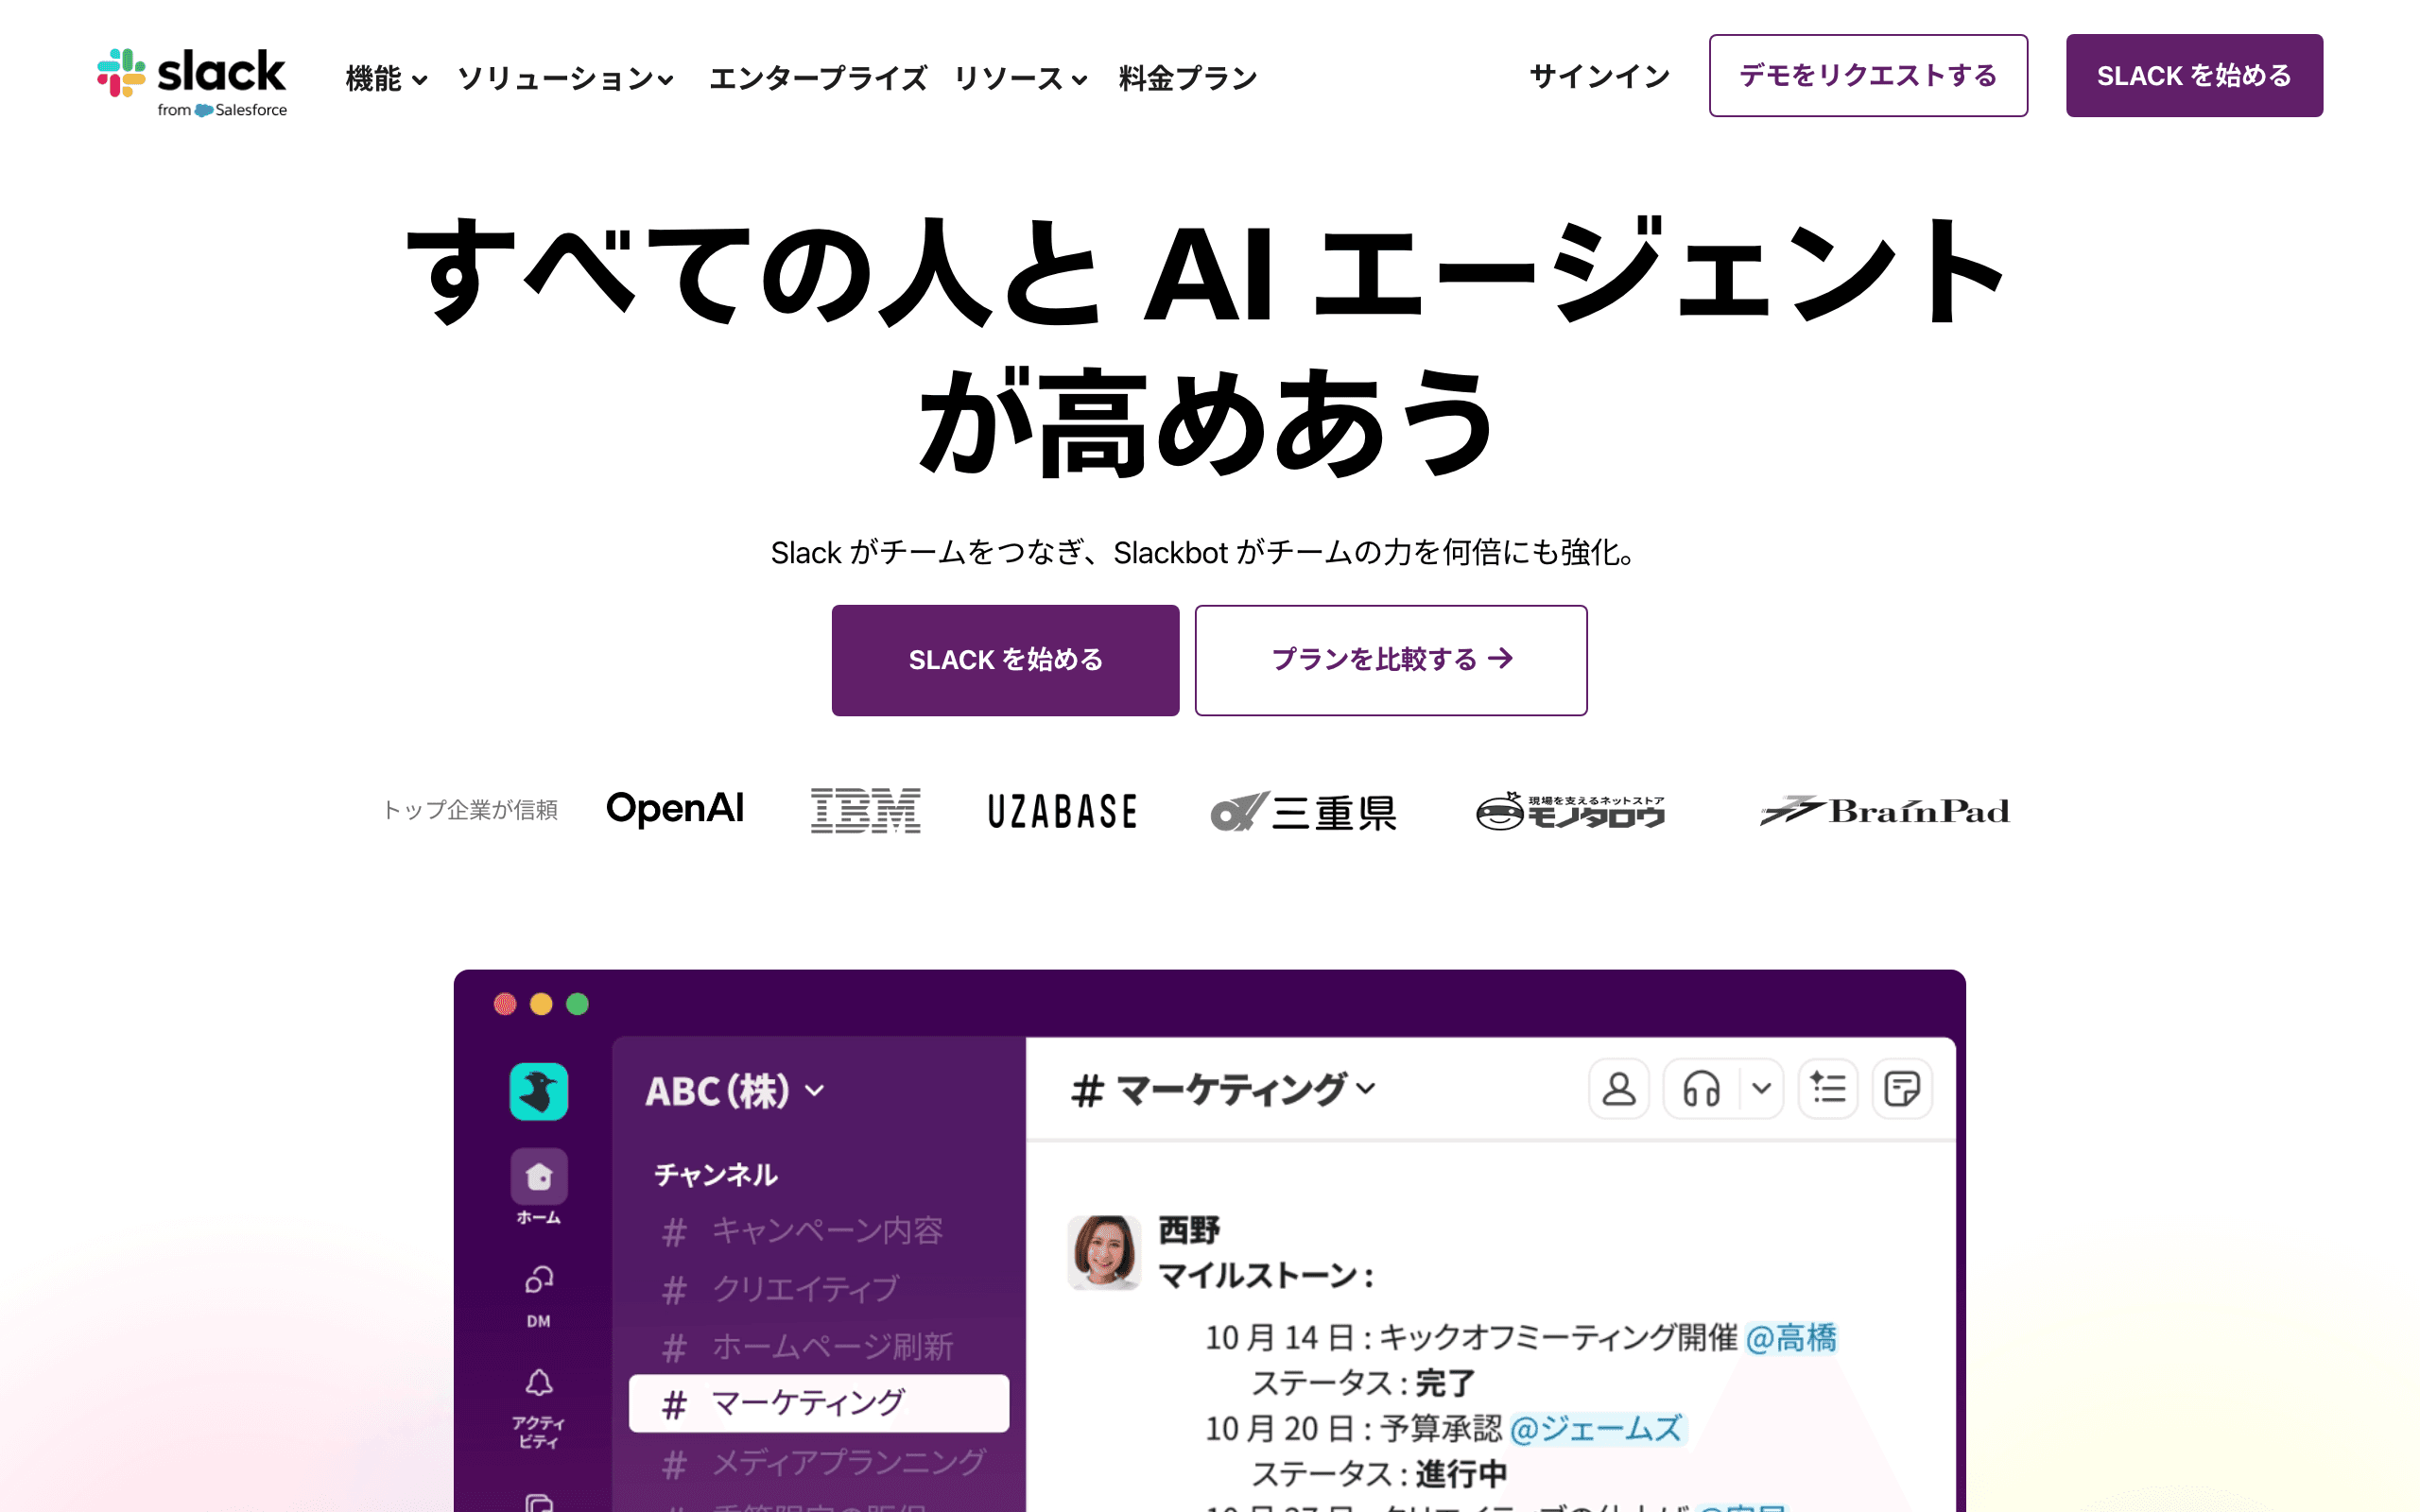Click the @ジェームズ mention

[1596, 1429]
